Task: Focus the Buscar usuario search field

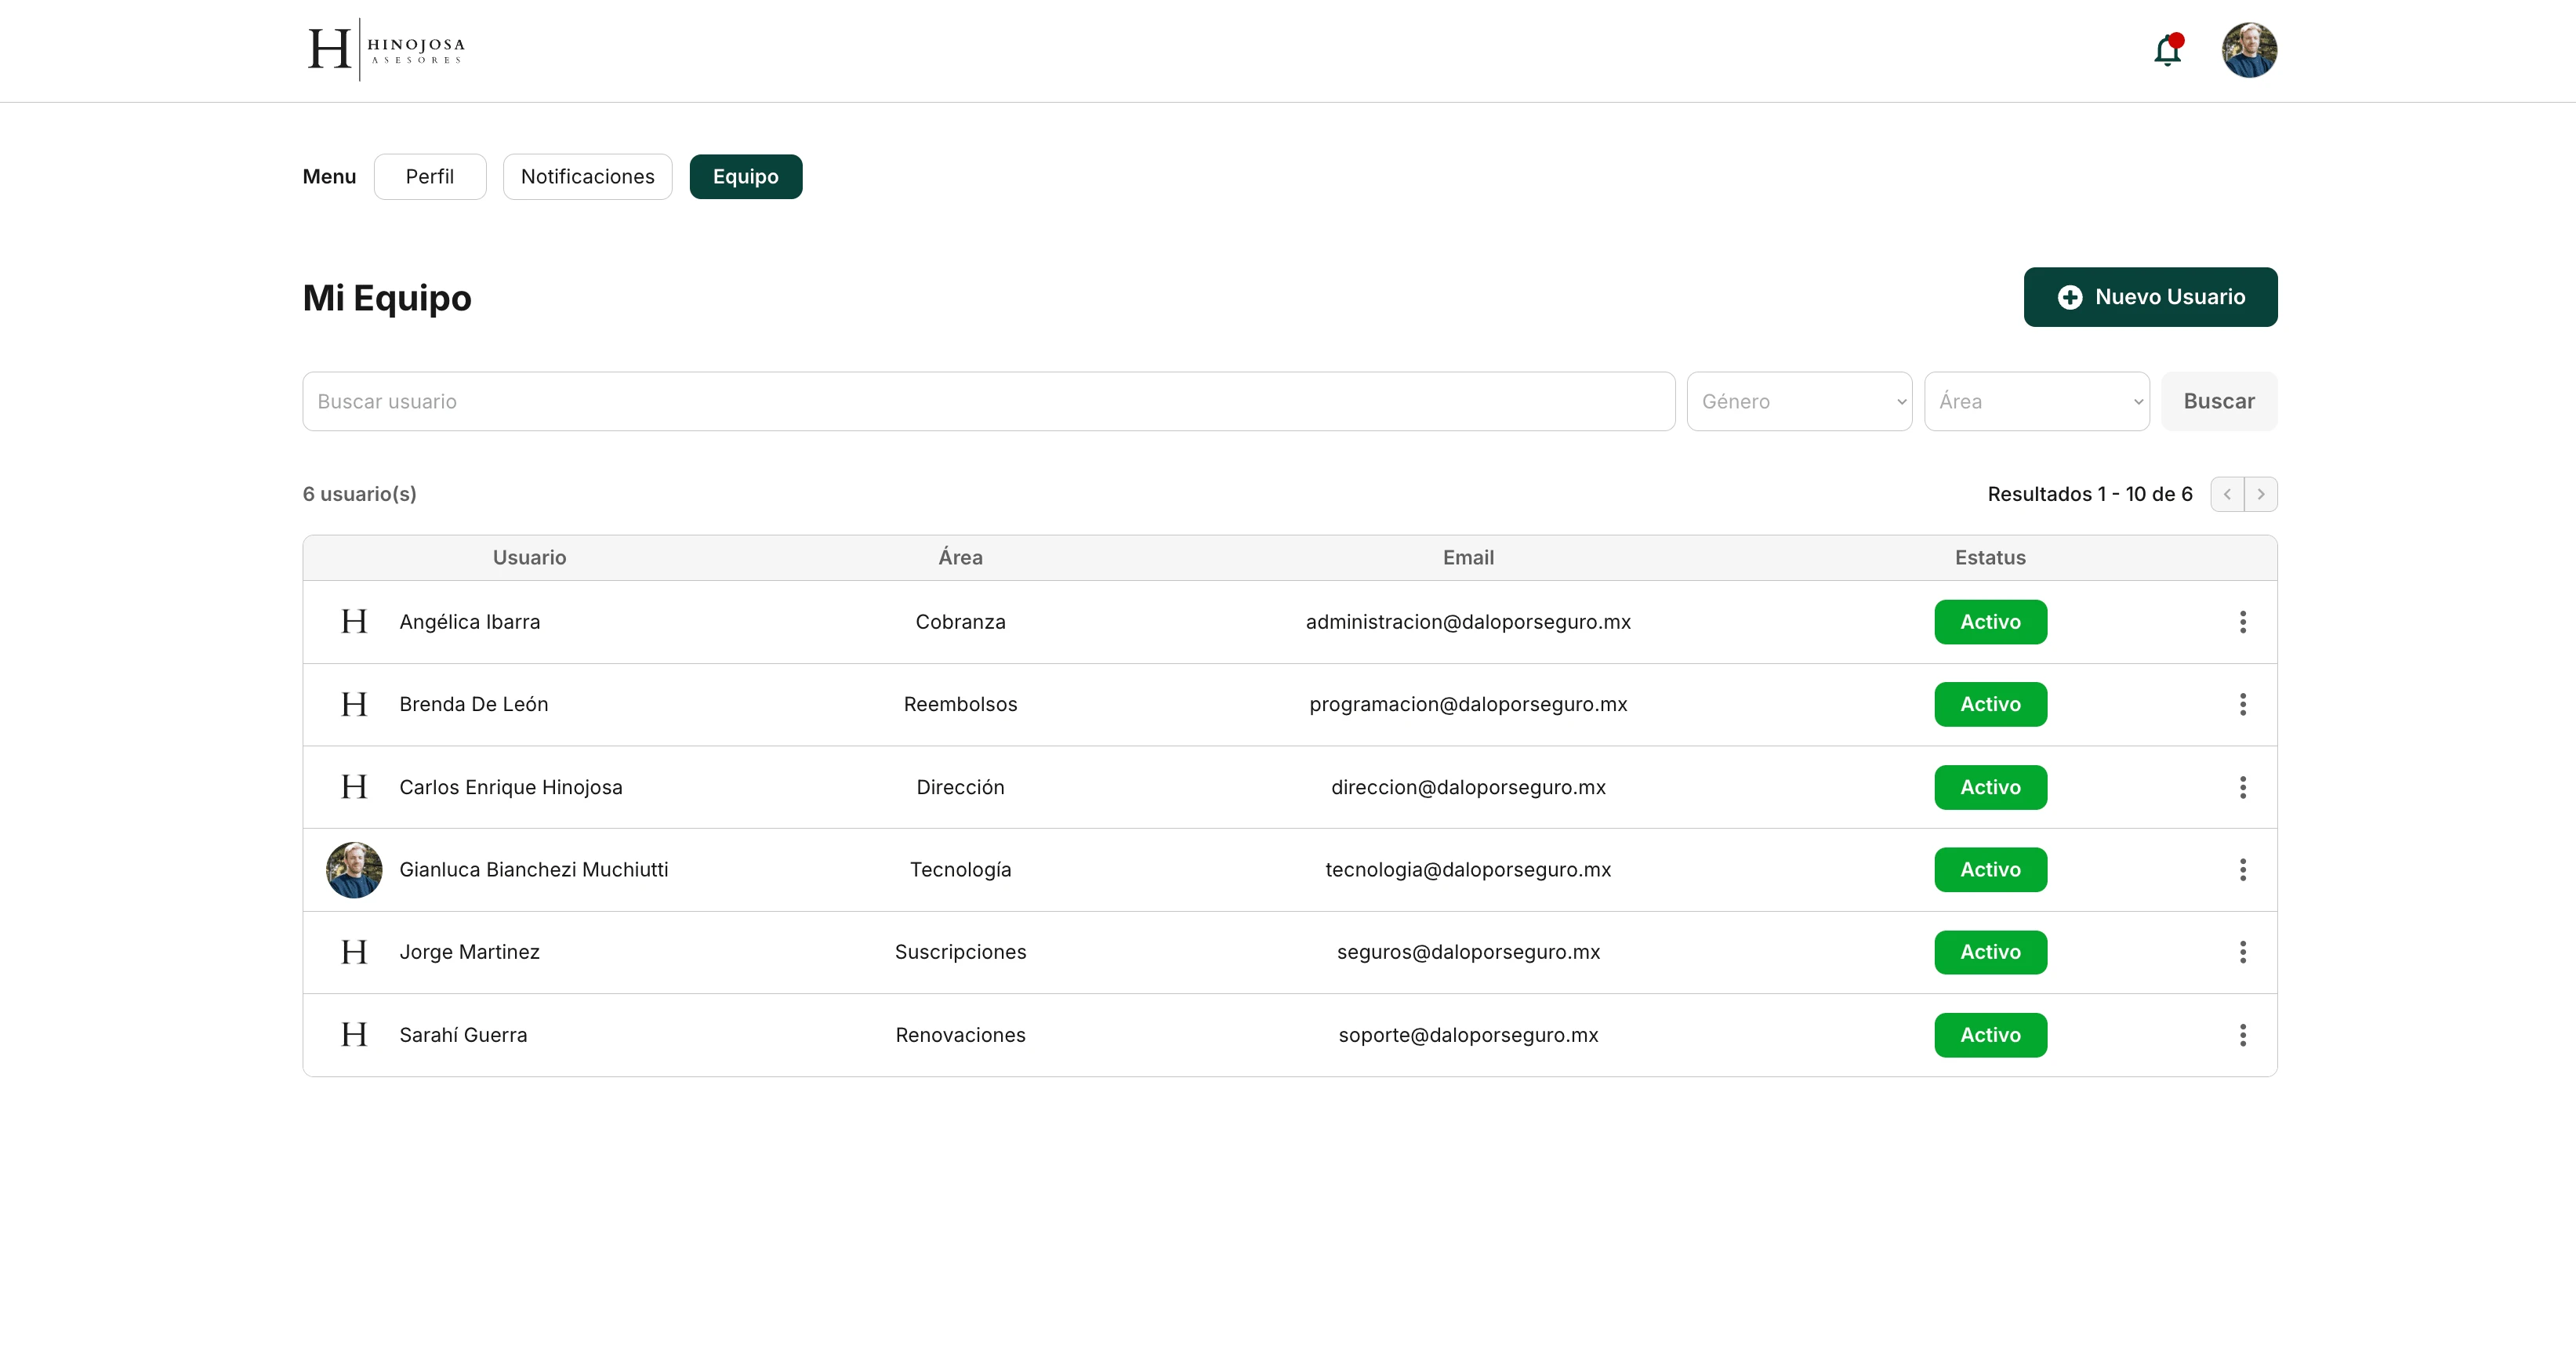Action: [988, 401]
